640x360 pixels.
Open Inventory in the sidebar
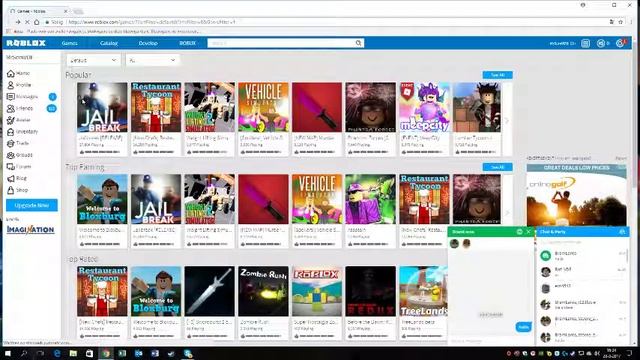click(x=22, y=132)
